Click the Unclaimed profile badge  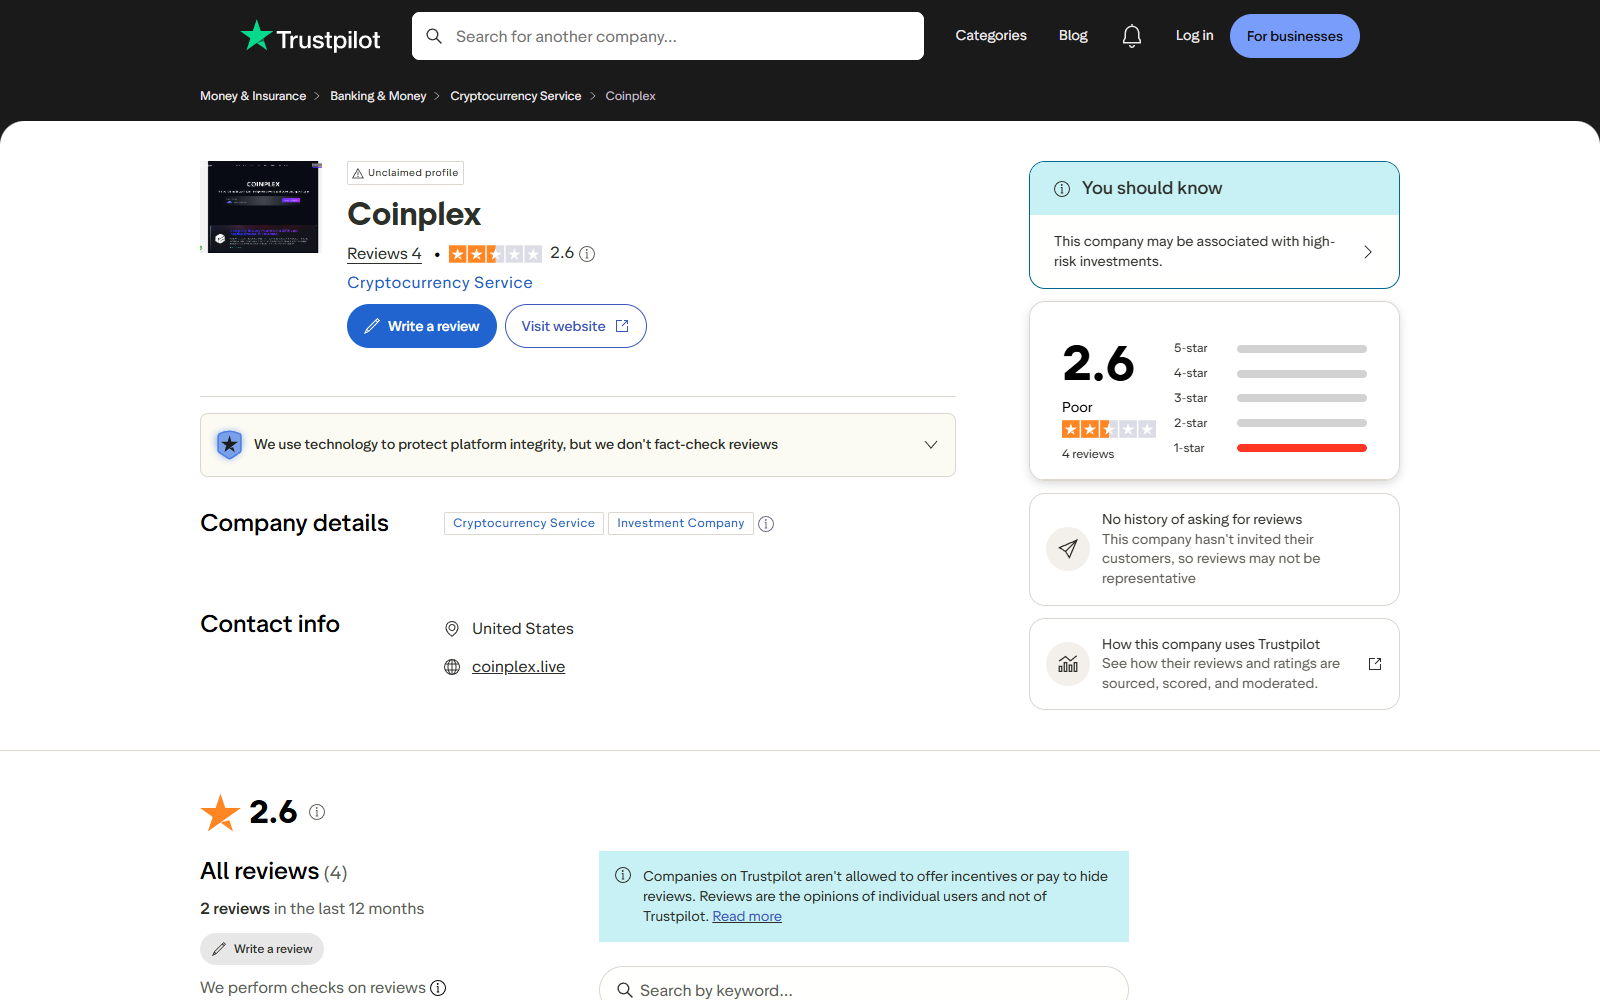pos(405,173)
